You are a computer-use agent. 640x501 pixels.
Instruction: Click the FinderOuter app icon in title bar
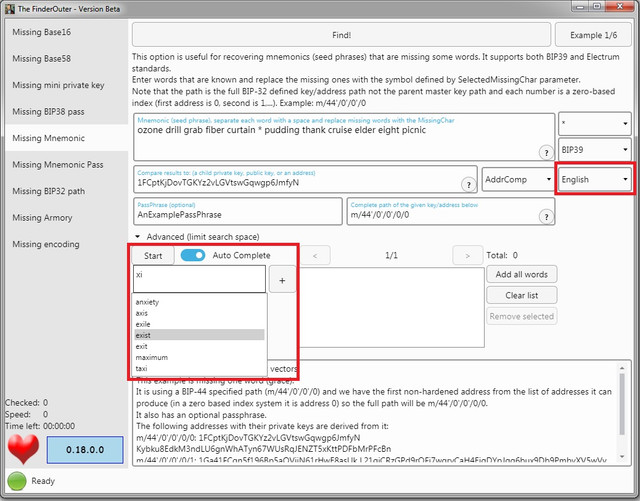[x=10, y=8]
